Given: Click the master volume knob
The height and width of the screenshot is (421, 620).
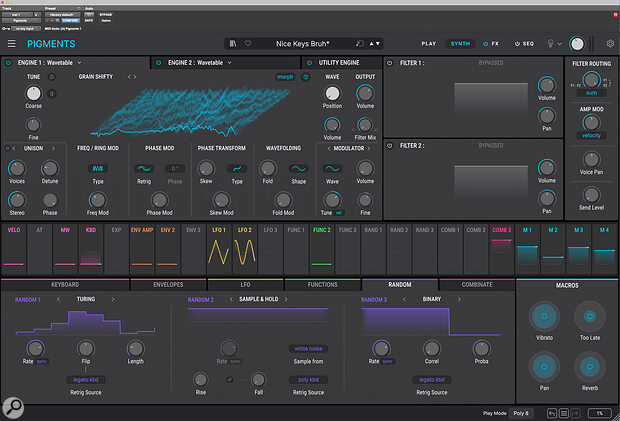Looking at the screenshot, I should click(577, 44).
